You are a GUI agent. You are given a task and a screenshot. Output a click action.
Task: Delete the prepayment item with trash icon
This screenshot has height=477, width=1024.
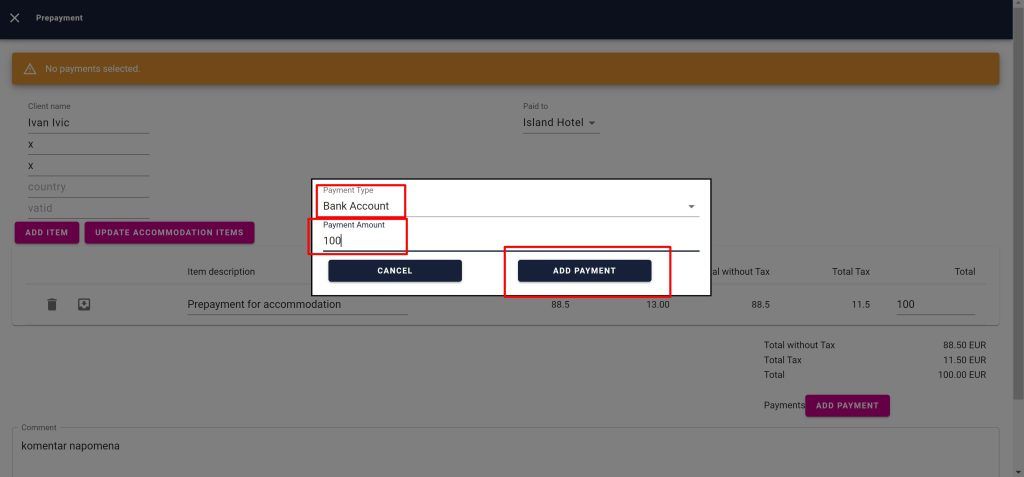tap(52, 304)
